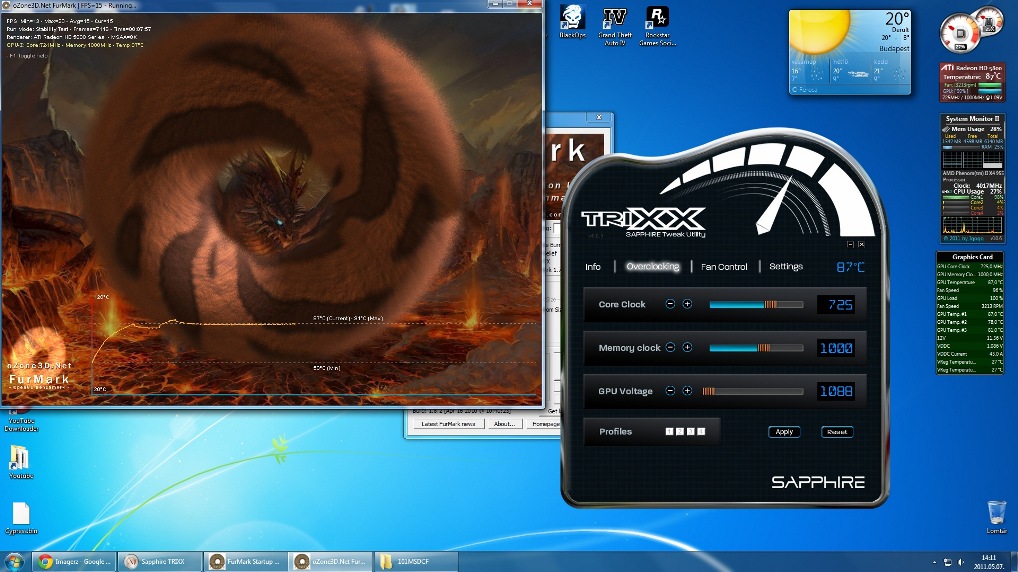1018x572 pixels.
Task: Increase Core Clock with the plus icon
Action: [x=687, y=304]
